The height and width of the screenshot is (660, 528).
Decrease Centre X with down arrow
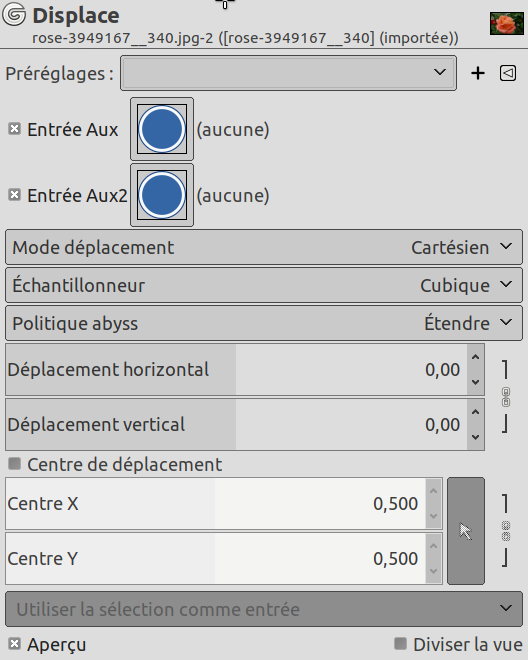pyautogui.click(x=433, y=516)
